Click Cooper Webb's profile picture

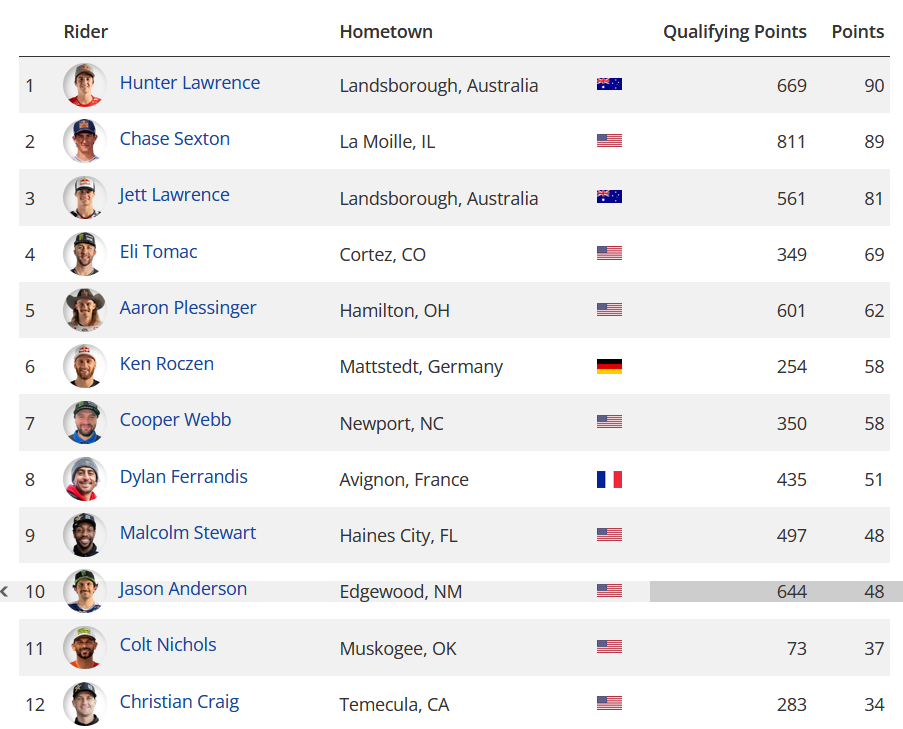85,422
